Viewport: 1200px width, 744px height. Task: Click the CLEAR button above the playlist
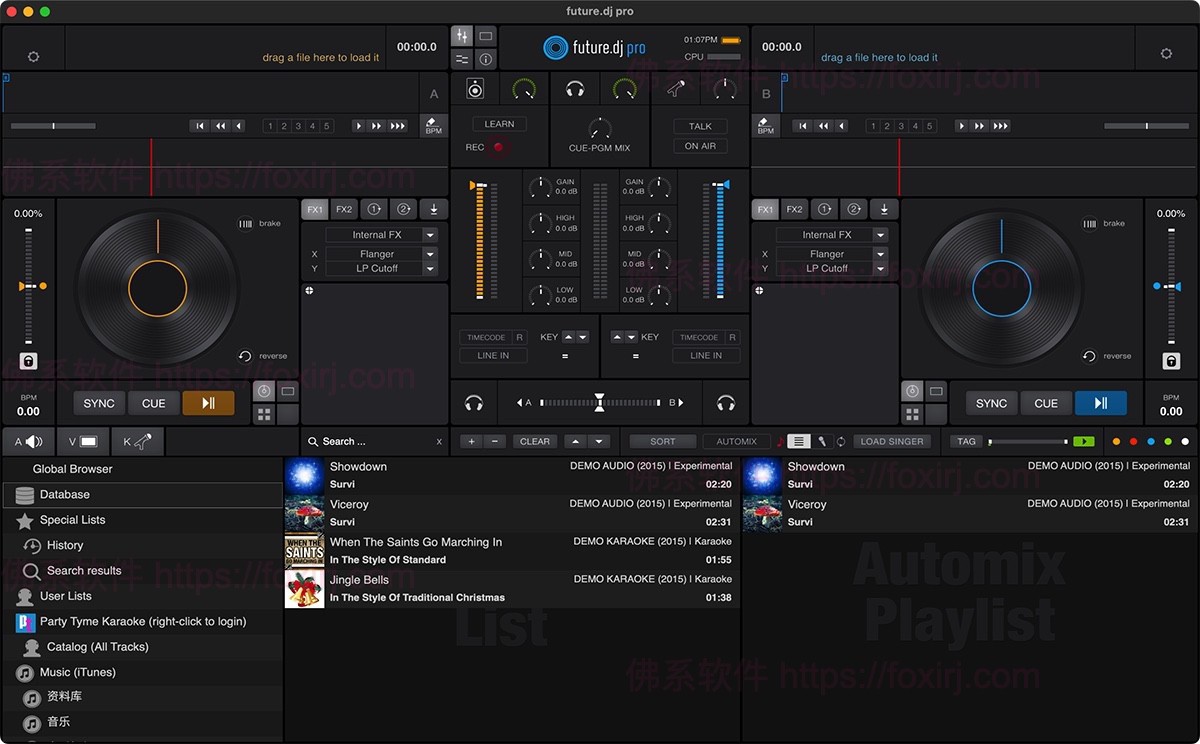(534, 441)
